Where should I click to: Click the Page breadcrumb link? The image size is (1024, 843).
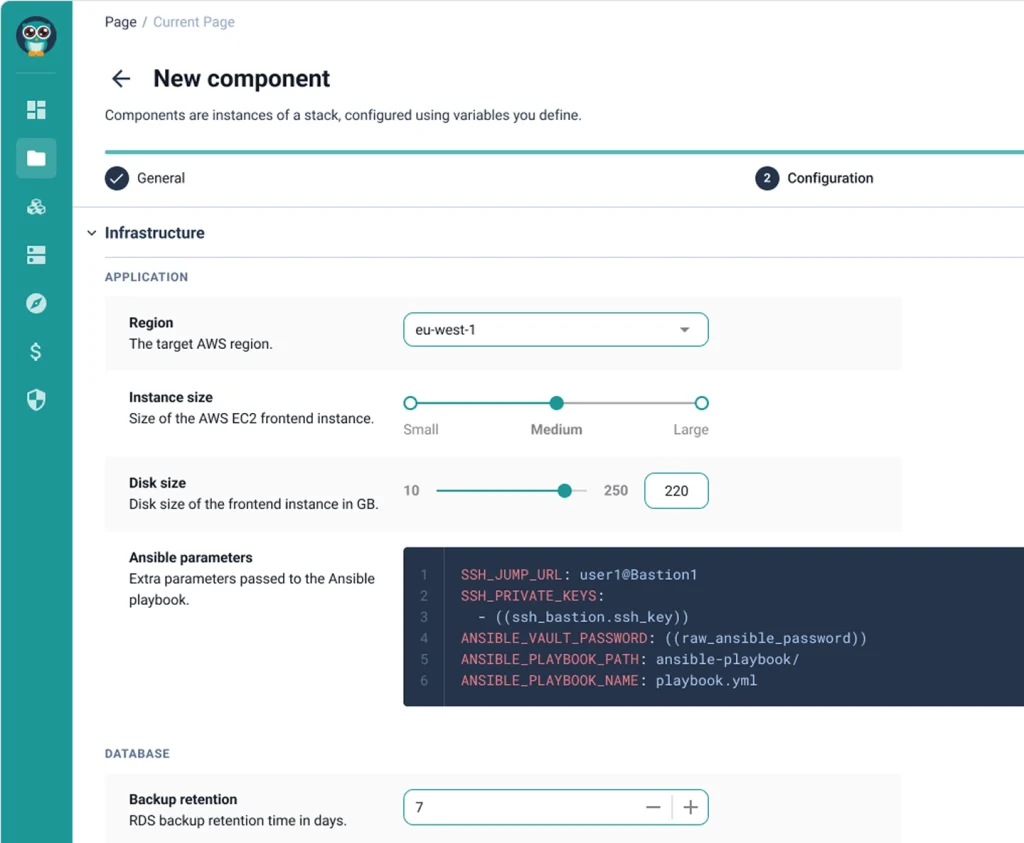tap(120, 21)
